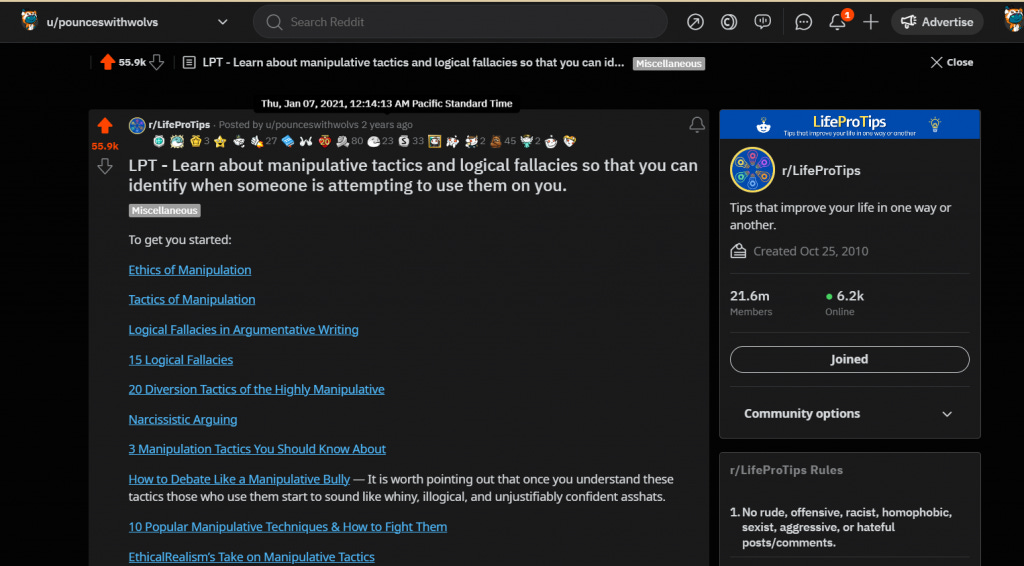This screenshot has width=1024, height=566.
Task: Click the 21.6m Members count
Action: [x=751, y=303]
